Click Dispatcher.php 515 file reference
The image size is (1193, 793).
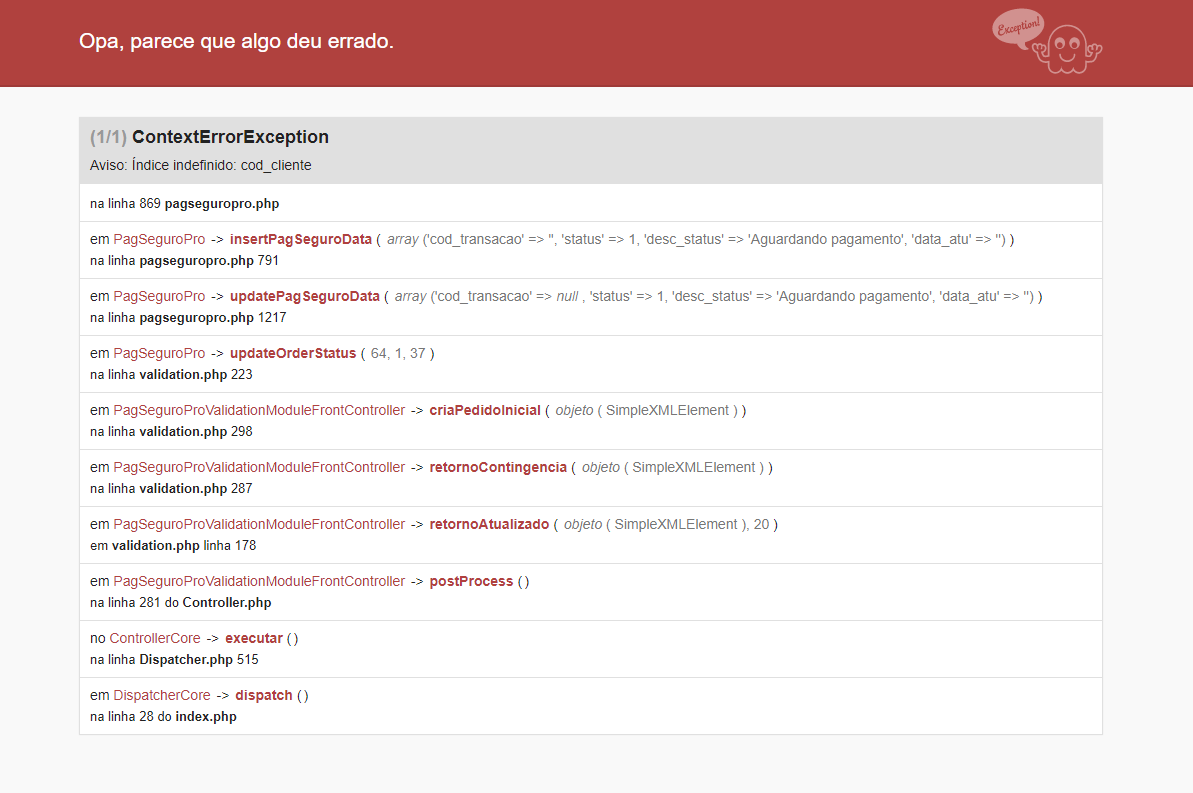[x=199, y=660]
